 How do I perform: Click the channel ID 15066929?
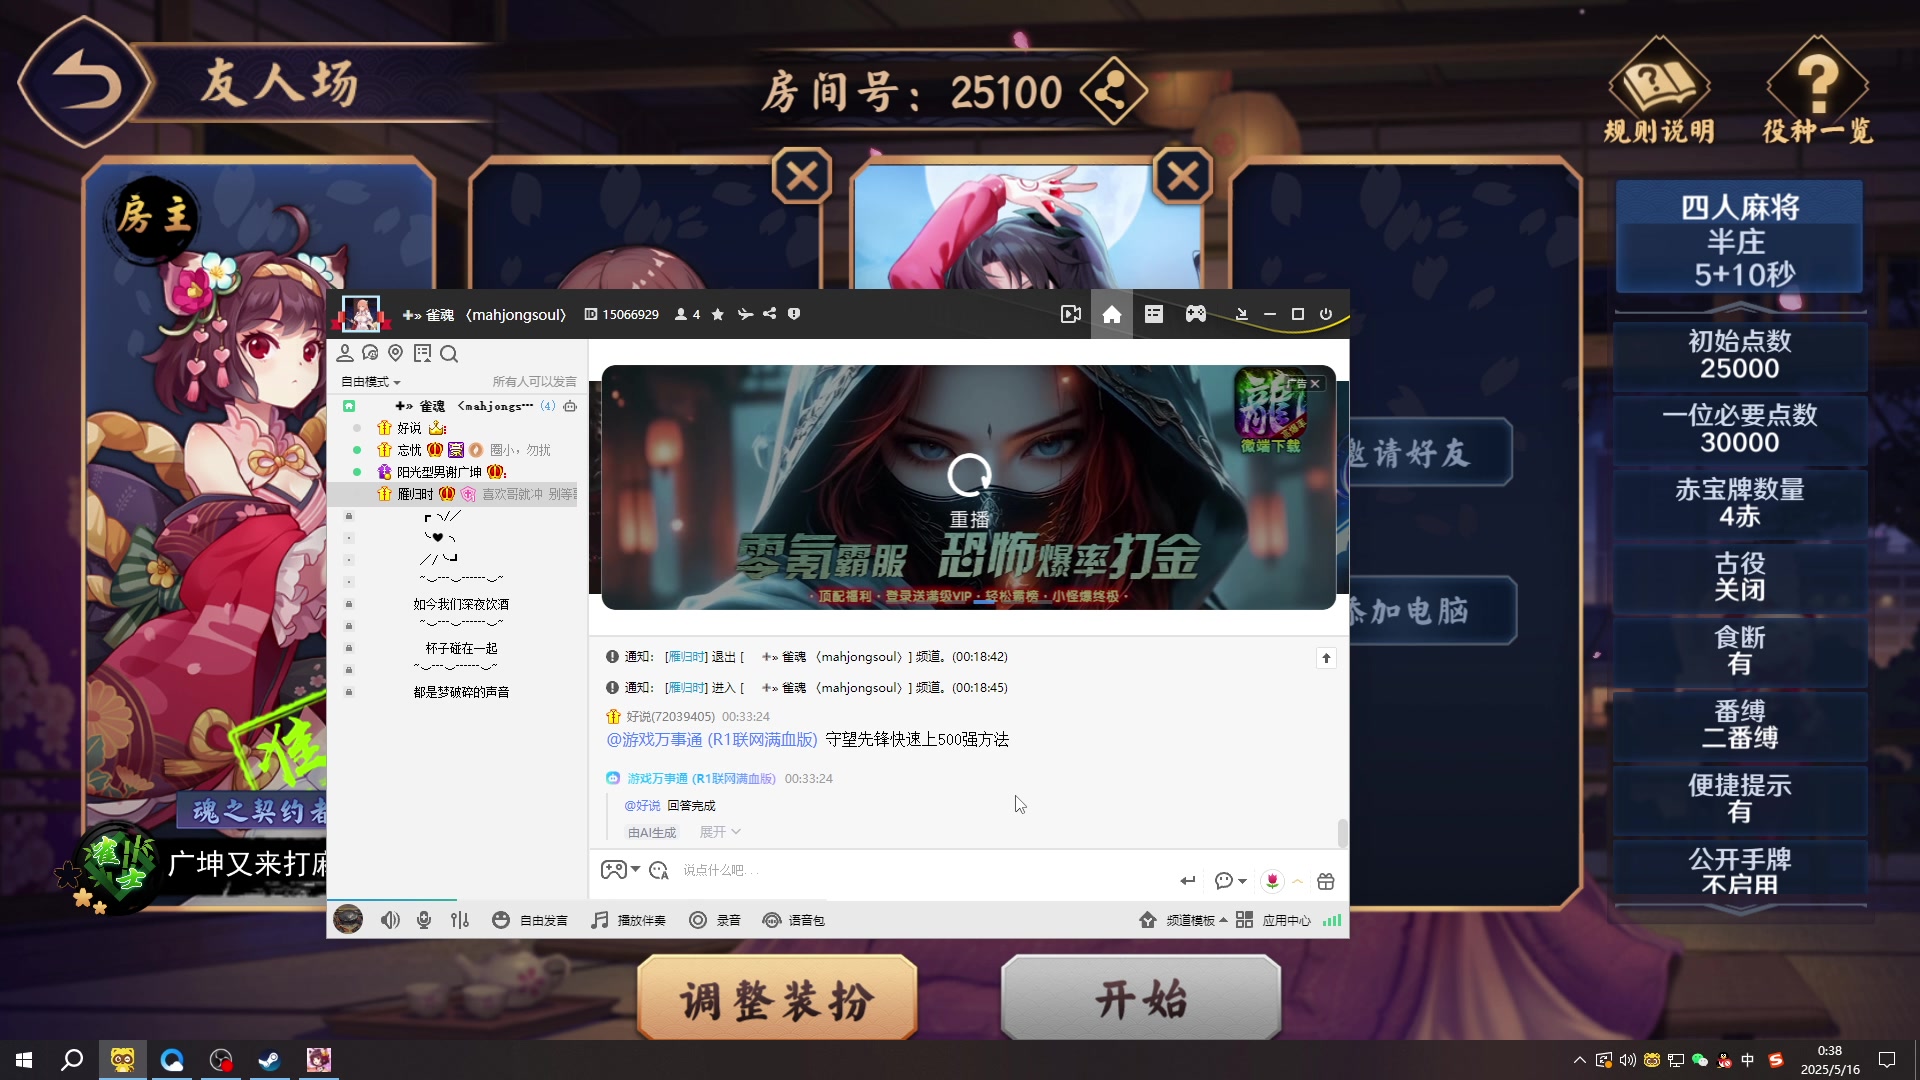point(622,314)
